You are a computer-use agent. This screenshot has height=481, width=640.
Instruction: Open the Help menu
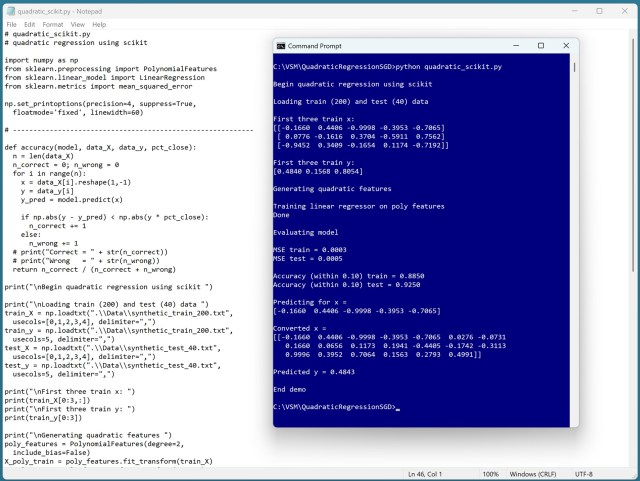[99, 24]
